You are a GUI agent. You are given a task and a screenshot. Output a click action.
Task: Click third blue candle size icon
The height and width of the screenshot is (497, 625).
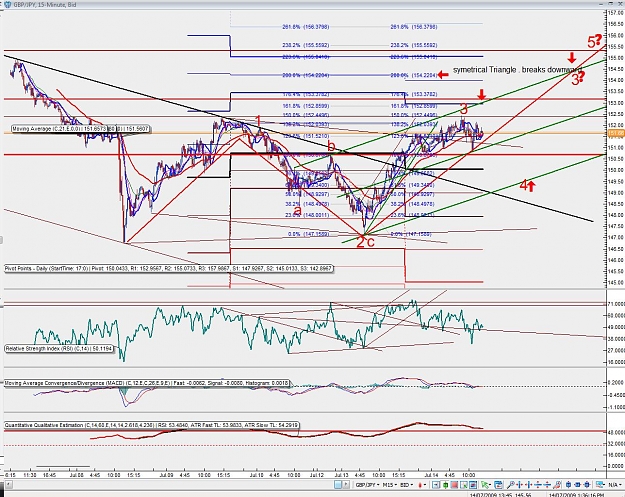pyautogui.click(x=587, y=485)
